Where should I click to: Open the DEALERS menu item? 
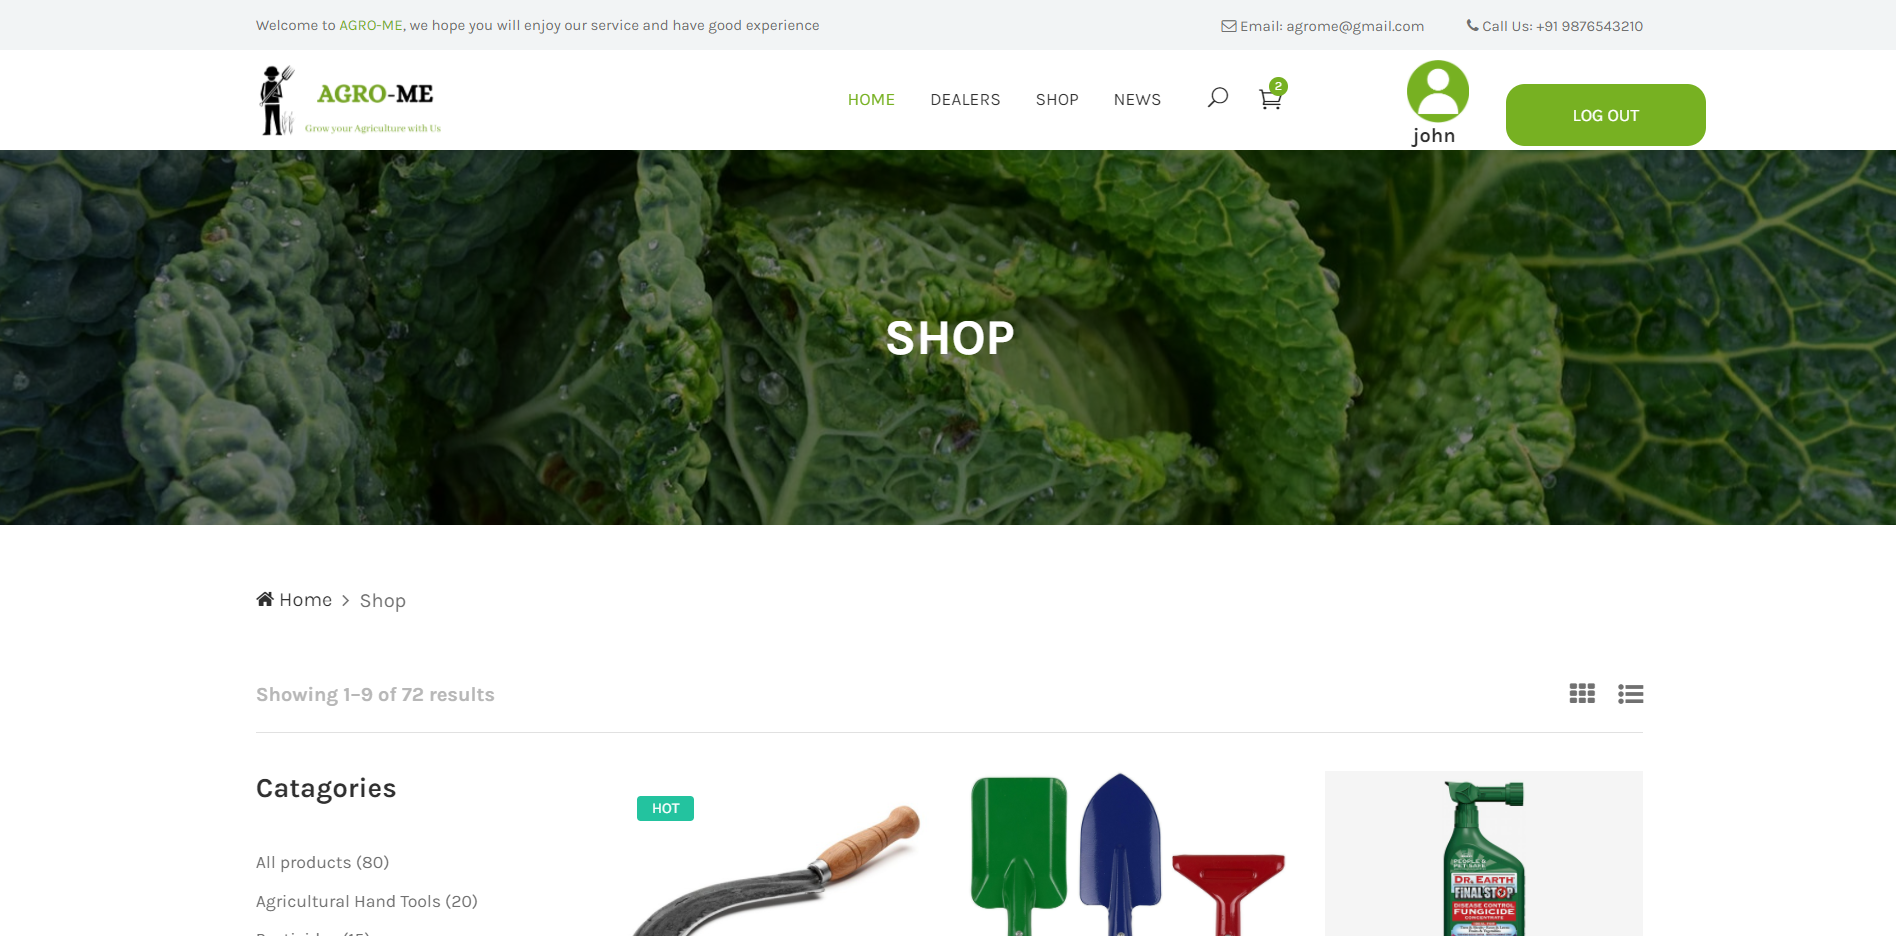click(965, 100)
